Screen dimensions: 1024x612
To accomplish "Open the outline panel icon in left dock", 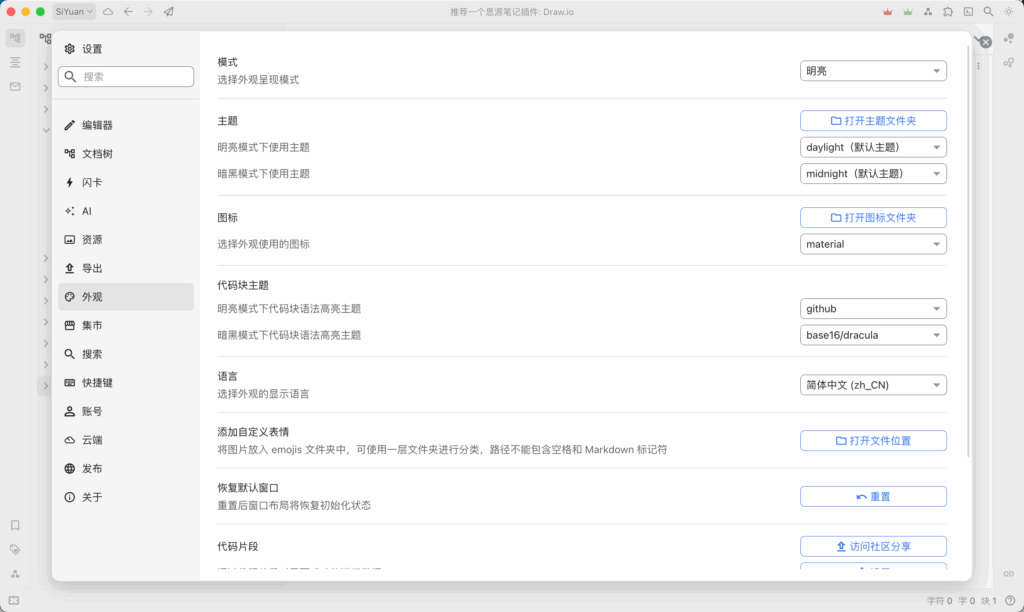I will (15, 62).
